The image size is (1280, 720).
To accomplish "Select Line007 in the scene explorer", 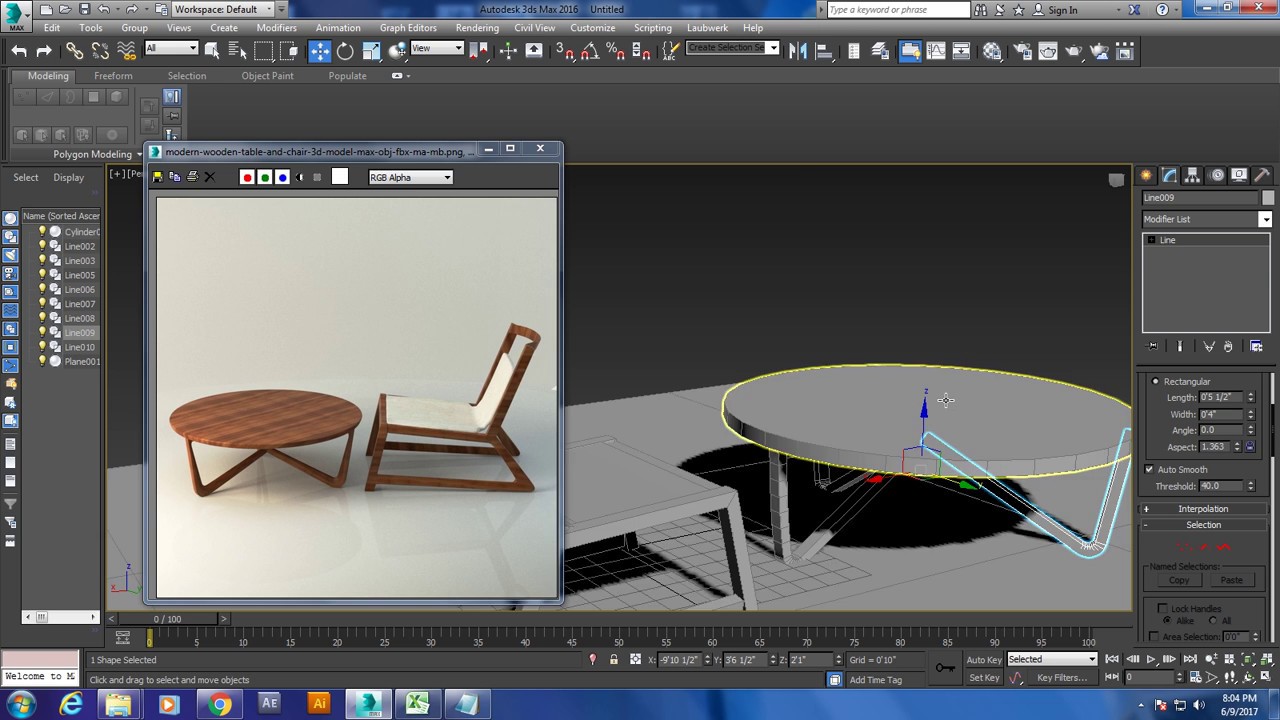I will pos(80,304).
